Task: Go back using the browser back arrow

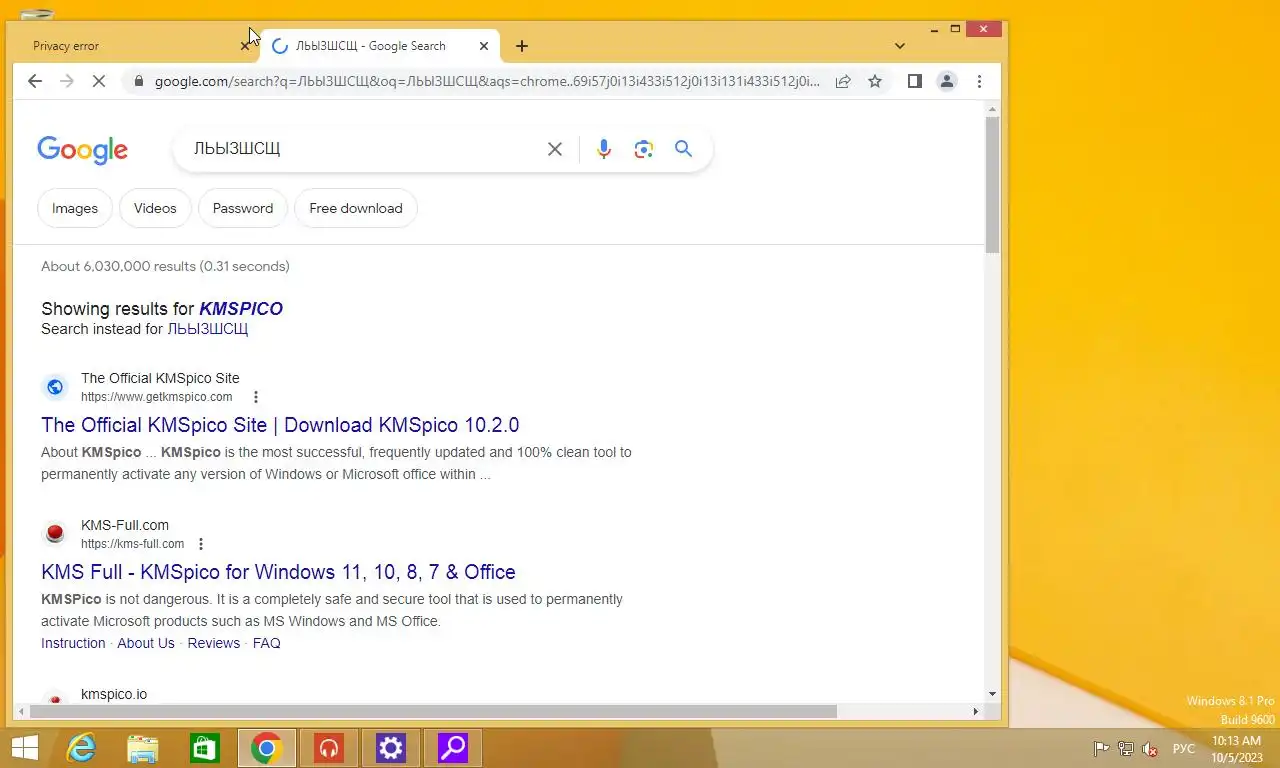Action: coord(35,81)
